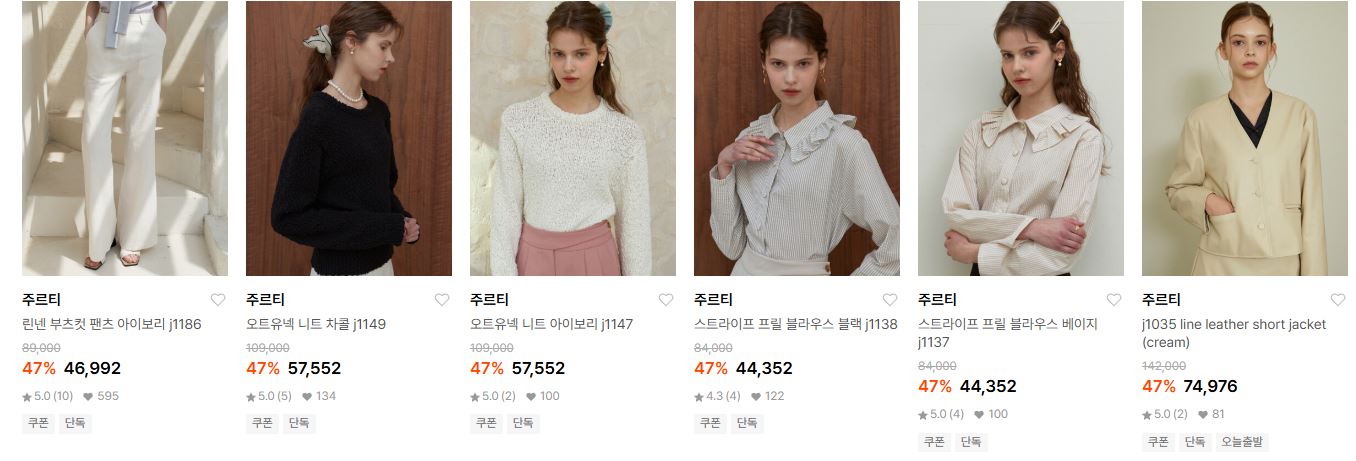The height and width of the screenshot is (461, 1356).
Task: Click brand name 주르티 above linen pants
Action: tap(42, 300)
